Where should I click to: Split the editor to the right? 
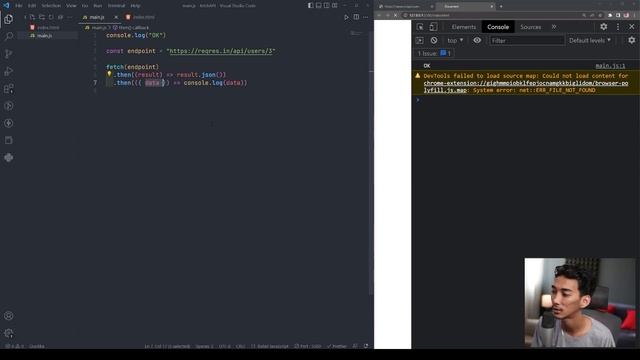356,17
